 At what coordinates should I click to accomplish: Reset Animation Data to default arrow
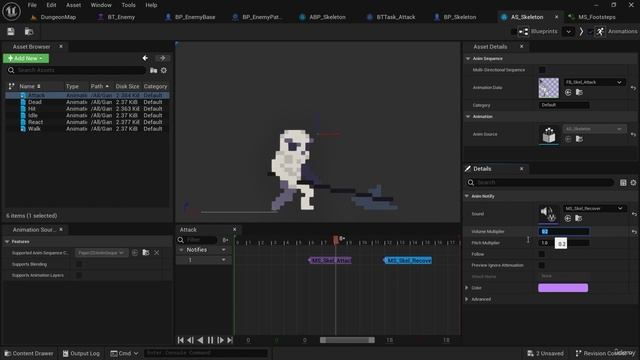pyautogui.click(x=633, y=88)
